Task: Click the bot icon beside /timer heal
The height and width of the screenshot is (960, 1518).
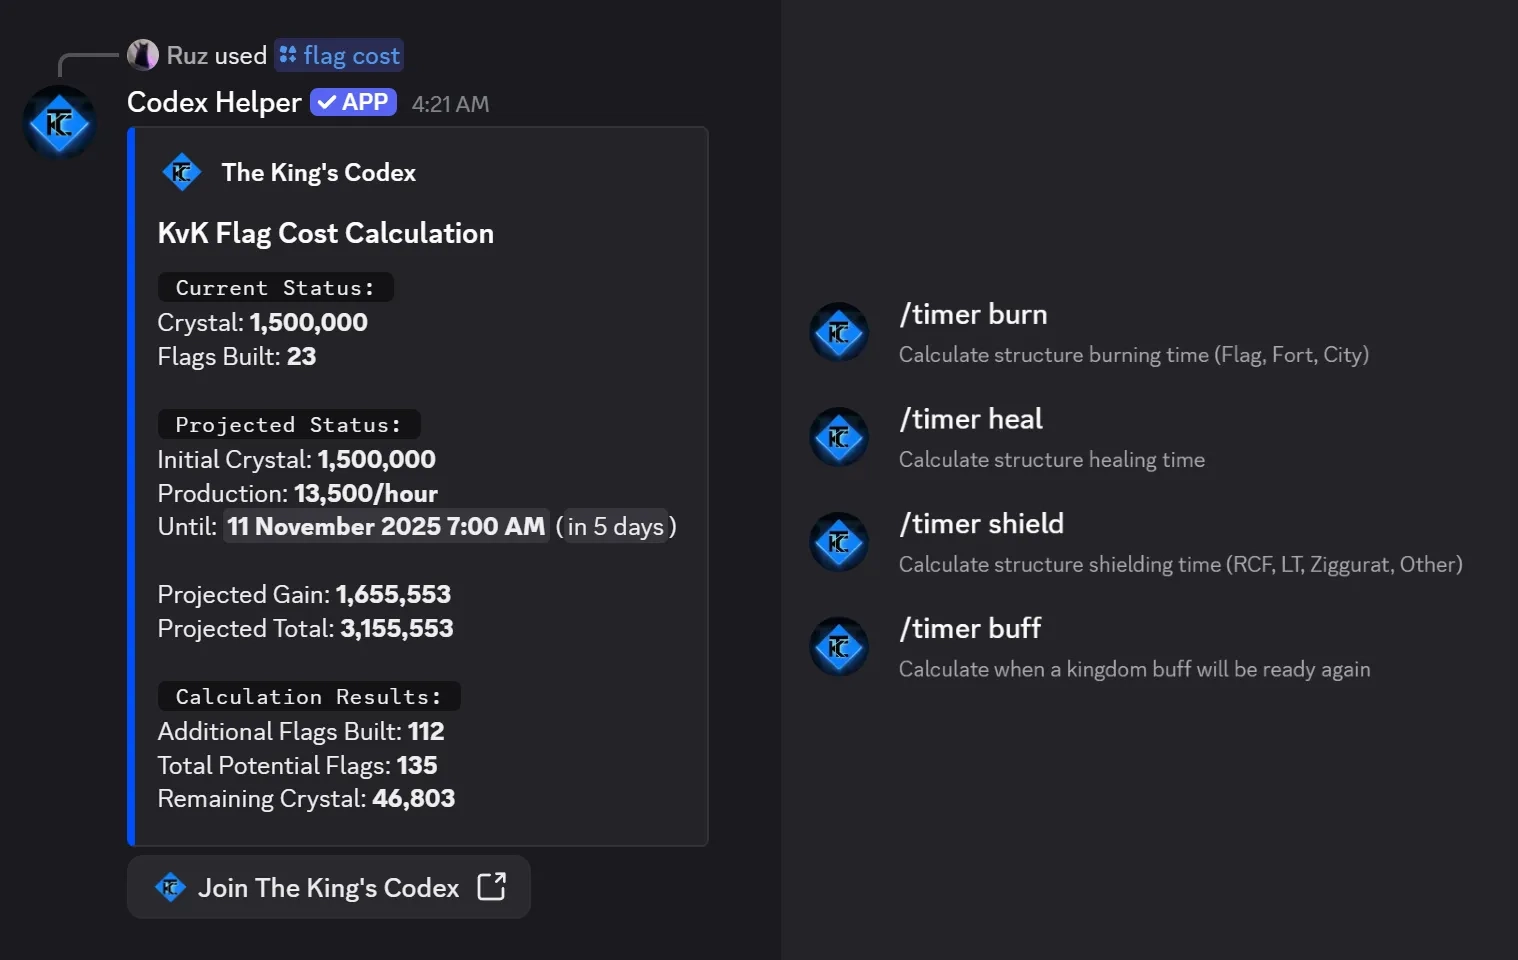Action: tap(839, 437)
